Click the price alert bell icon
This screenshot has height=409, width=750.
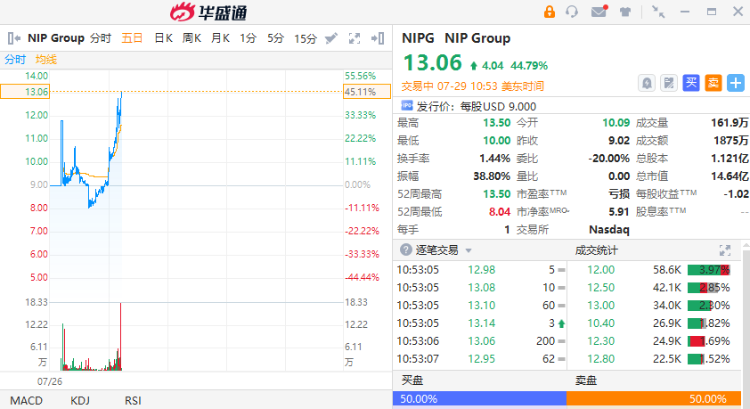tap(647, 83)
